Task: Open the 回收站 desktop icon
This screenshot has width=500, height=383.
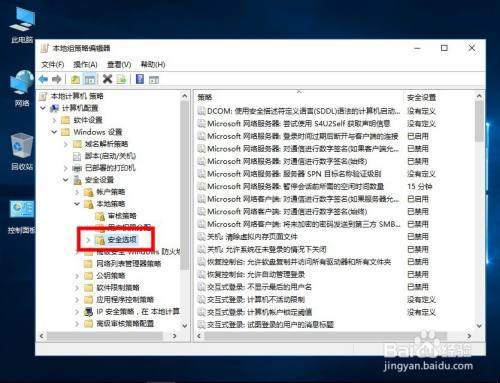Action: 22,152
